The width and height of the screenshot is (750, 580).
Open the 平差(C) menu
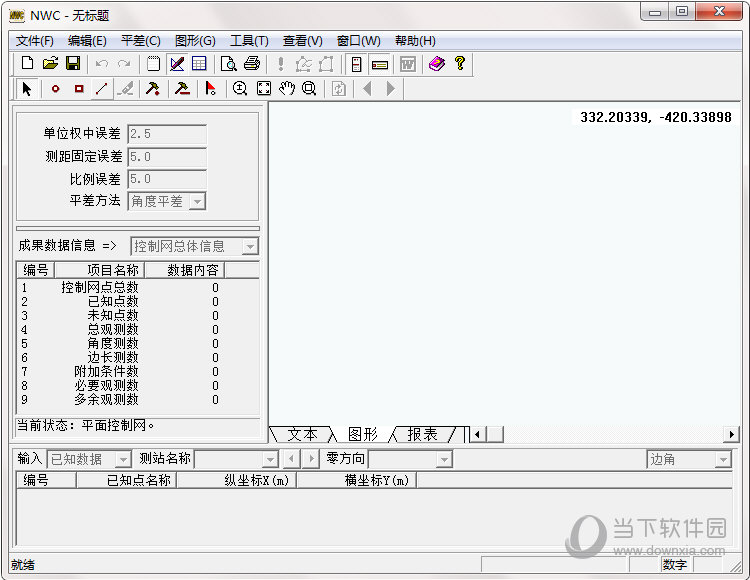pyautogui.click(x=141, y=41)
